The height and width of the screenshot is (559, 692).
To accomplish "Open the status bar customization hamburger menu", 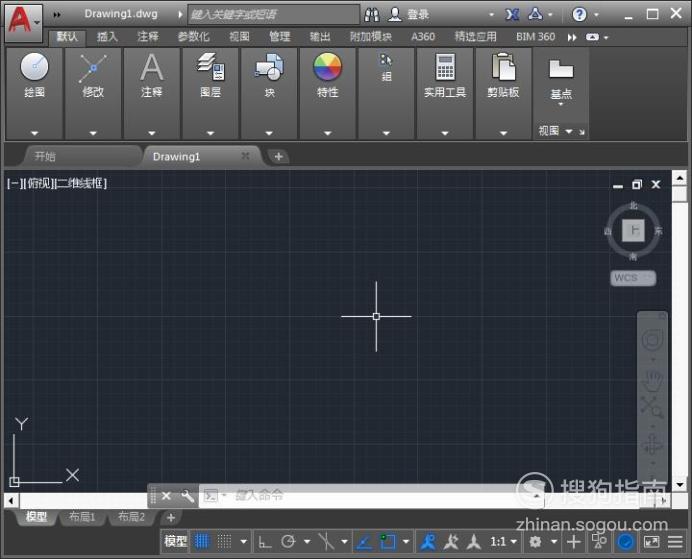I will 675,542.
